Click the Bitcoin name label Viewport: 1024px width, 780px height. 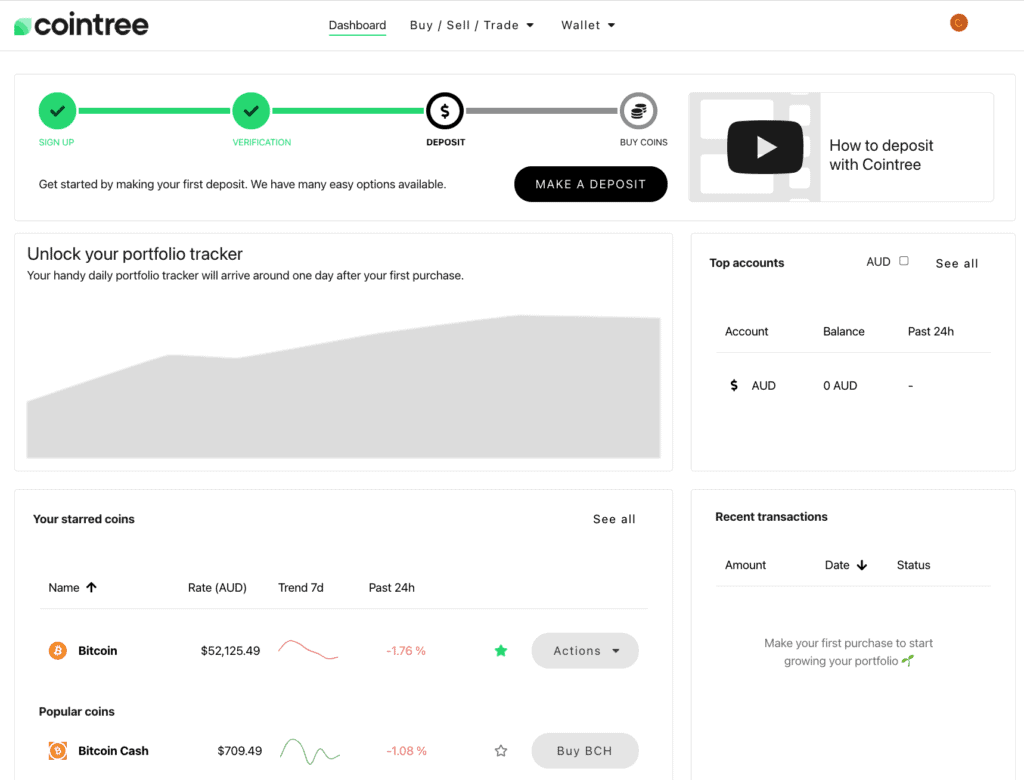[97, 651]
